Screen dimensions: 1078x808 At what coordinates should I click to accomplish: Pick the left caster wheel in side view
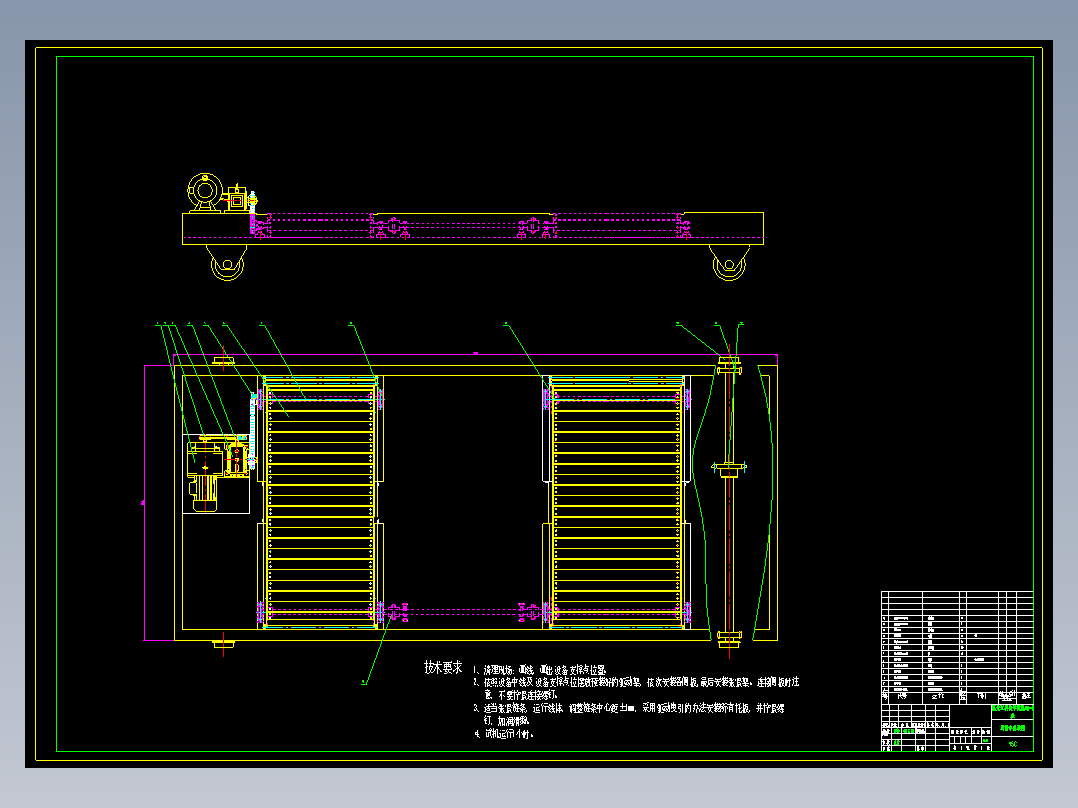point(227,263)
